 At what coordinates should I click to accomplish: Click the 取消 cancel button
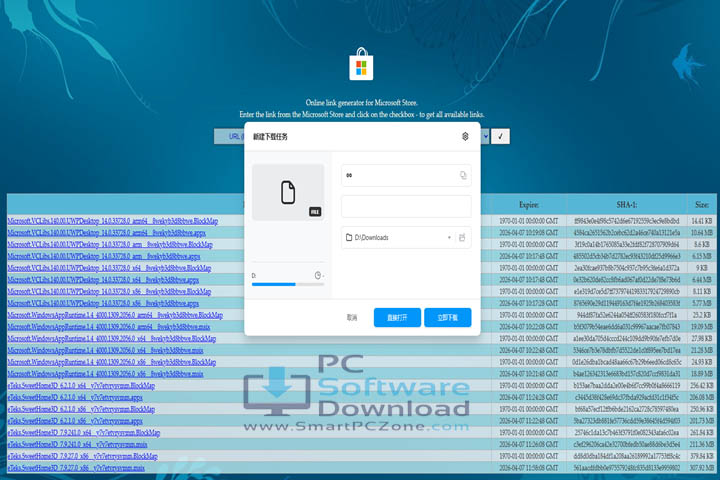tap(352, 317)
